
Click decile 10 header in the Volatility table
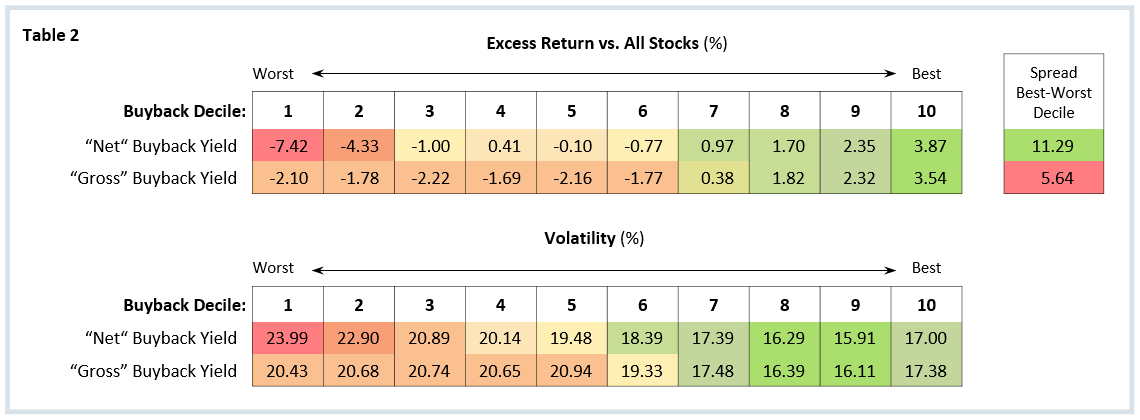point(926,304)
